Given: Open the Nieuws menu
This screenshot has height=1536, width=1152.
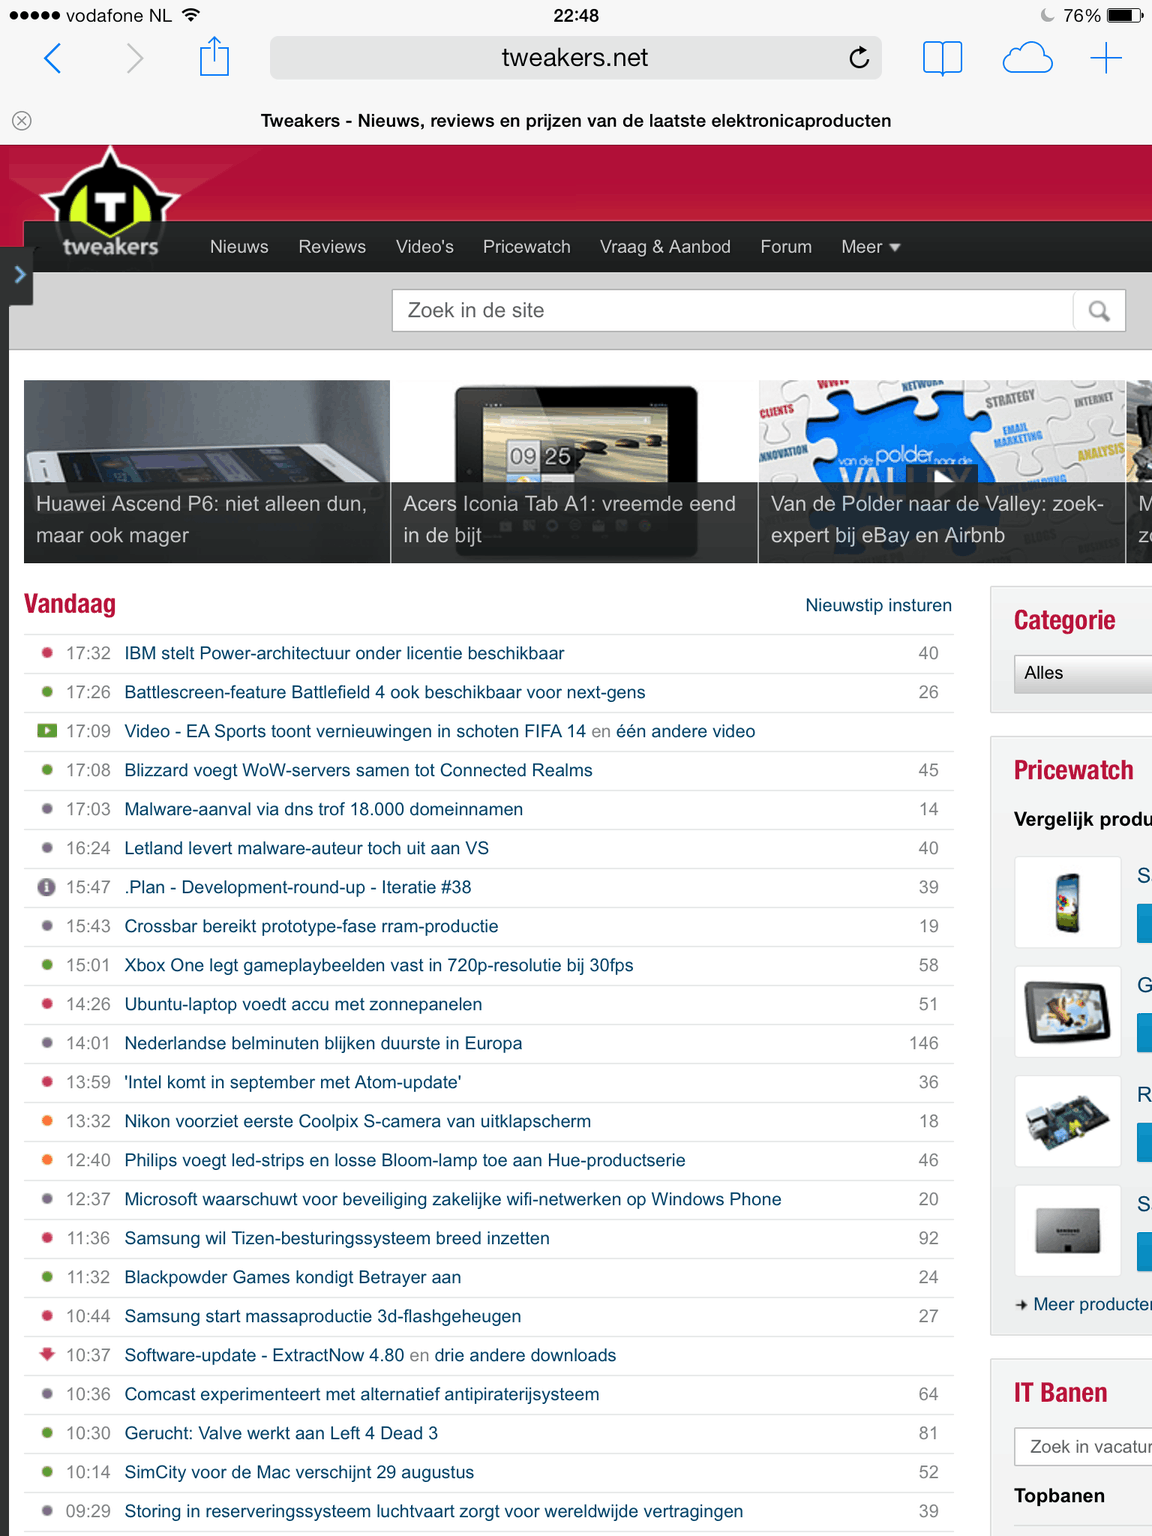Looking at the screenshot, I should (239, 247).
